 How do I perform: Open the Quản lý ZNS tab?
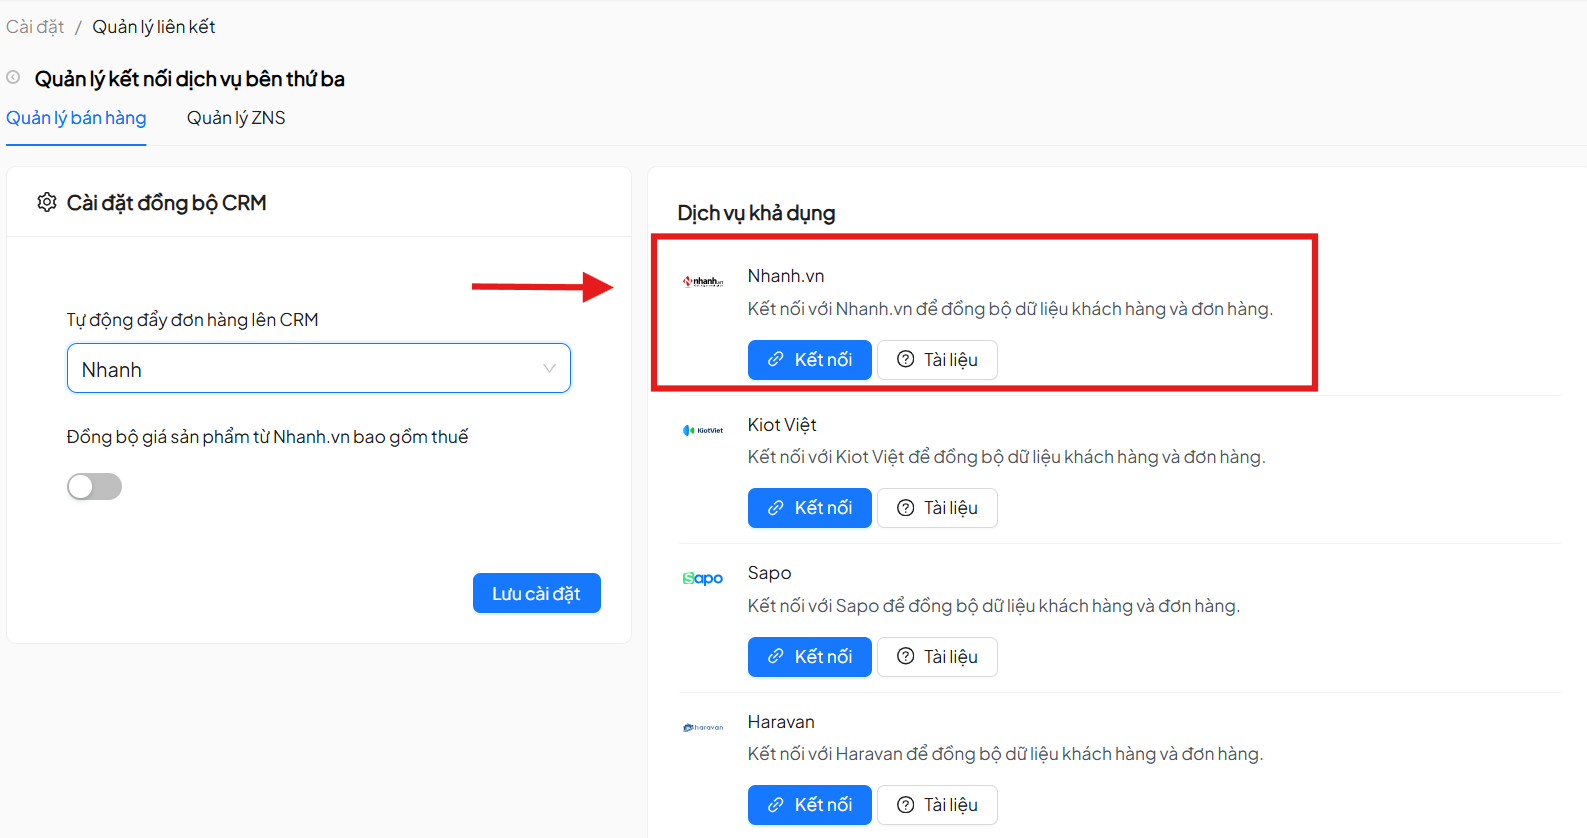tap(236, 118)
